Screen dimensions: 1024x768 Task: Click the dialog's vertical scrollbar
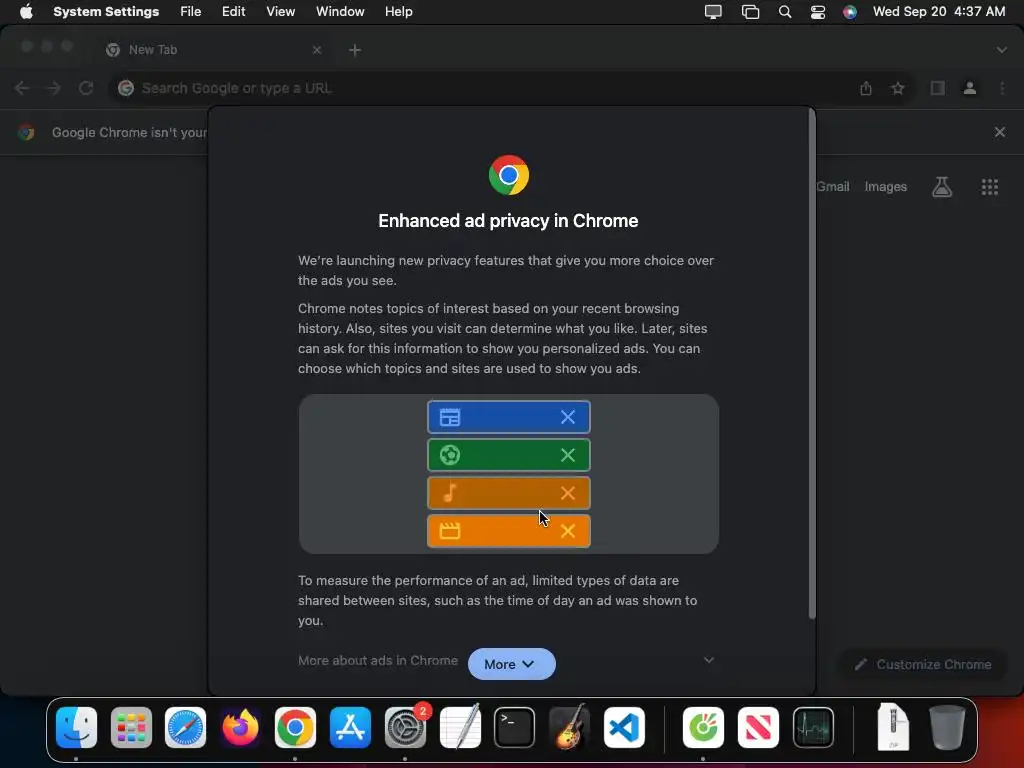[812, 364]
